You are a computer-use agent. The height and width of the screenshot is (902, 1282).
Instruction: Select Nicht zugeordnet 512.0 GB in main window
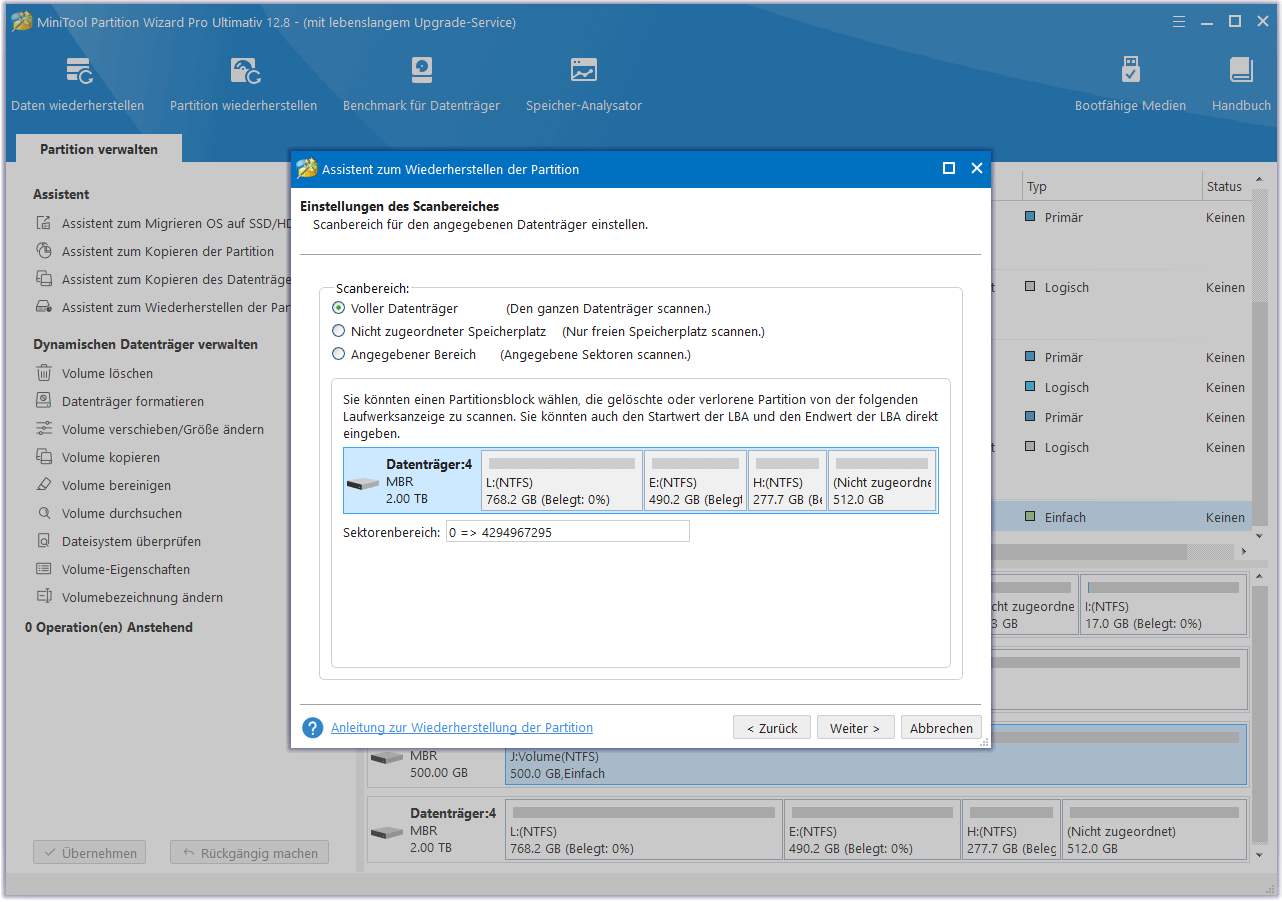(x=1154, y=830)
